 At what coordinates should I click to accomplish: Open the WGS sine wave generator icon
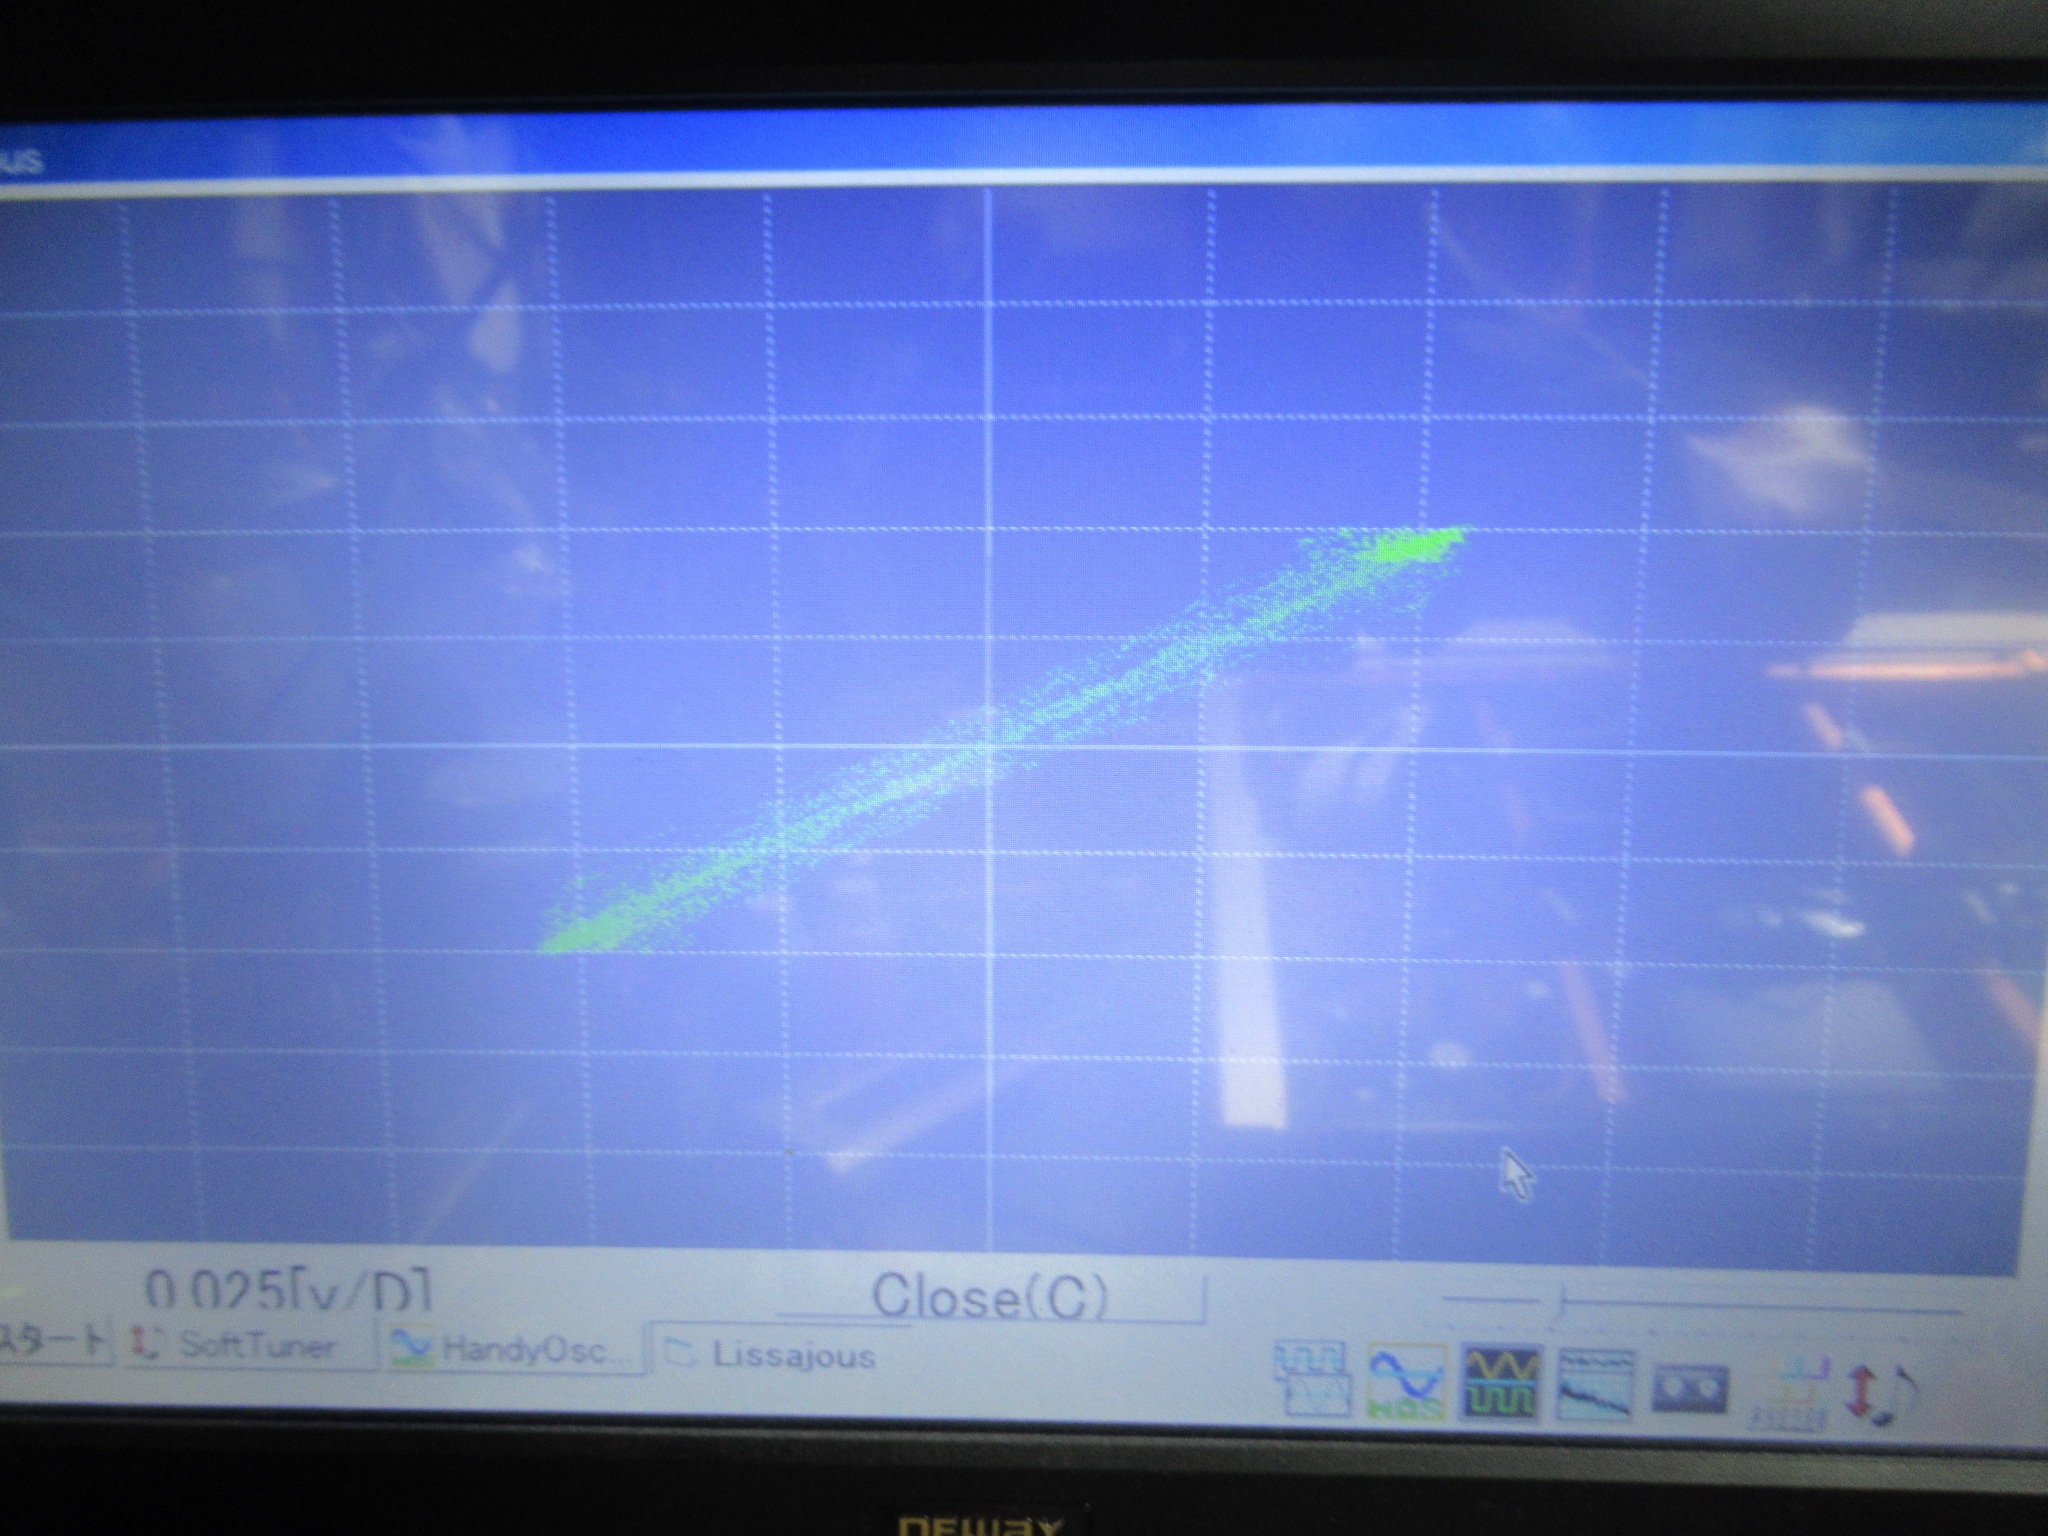tap(1407, 1383)
